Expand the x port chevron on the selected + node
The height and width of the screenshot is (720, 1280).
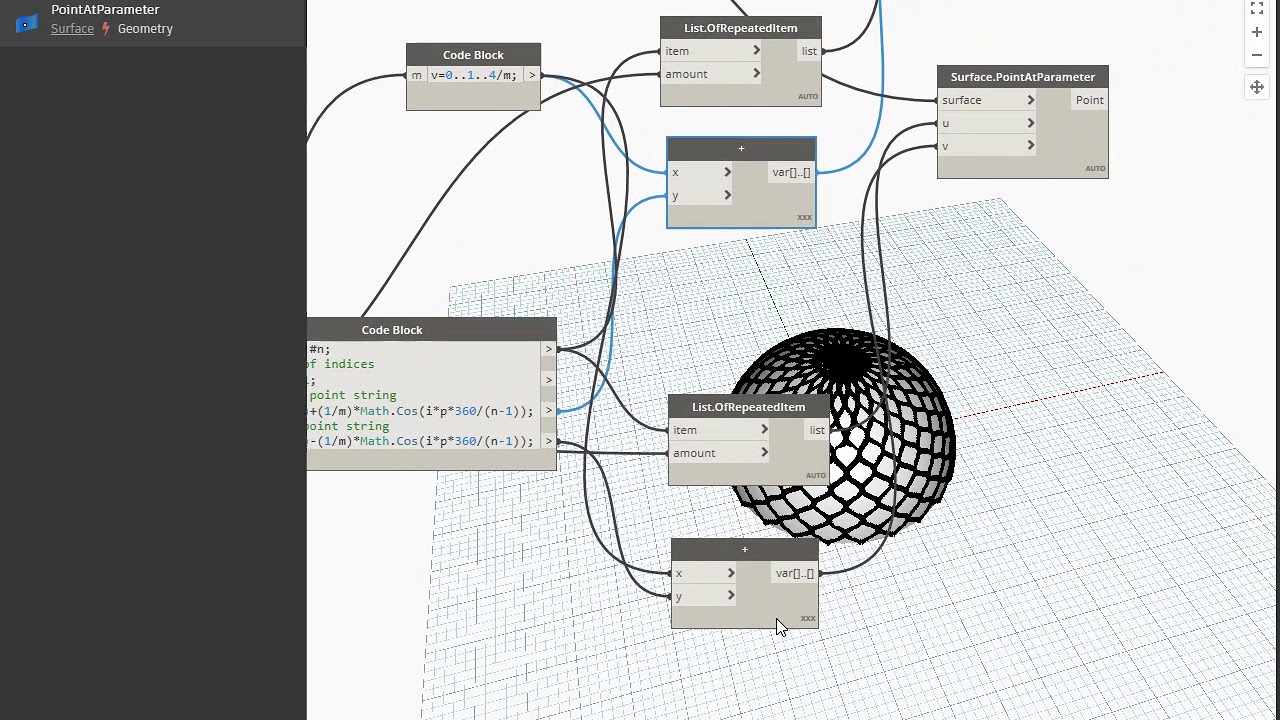click(x=727, y=172)
